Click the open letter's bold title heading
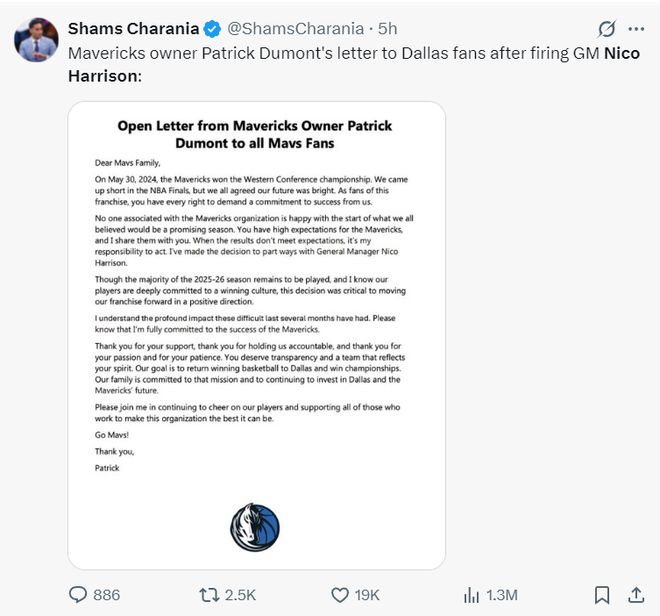Screen dimensions: 660x616 coord(255,135)
